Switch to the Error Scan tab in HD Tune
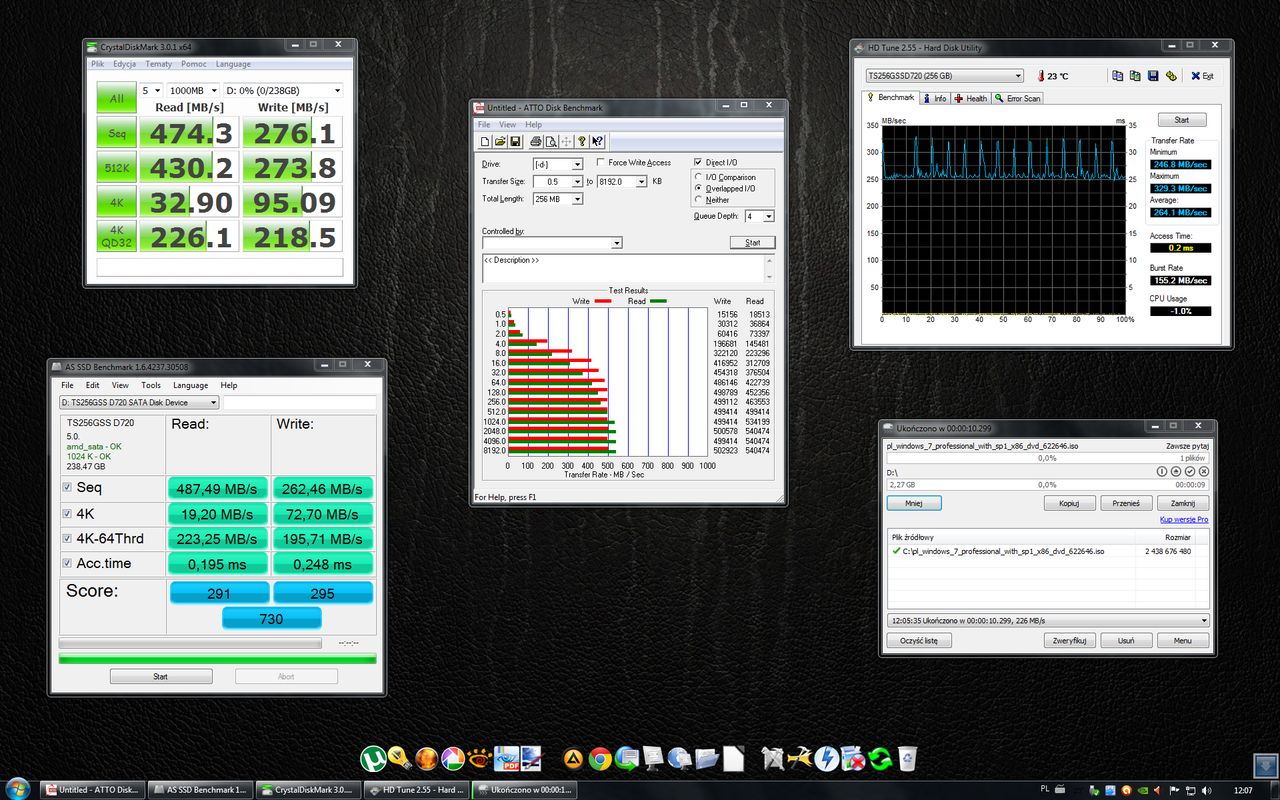Viewport: 1280px width, 800px height. [1018, 98]
